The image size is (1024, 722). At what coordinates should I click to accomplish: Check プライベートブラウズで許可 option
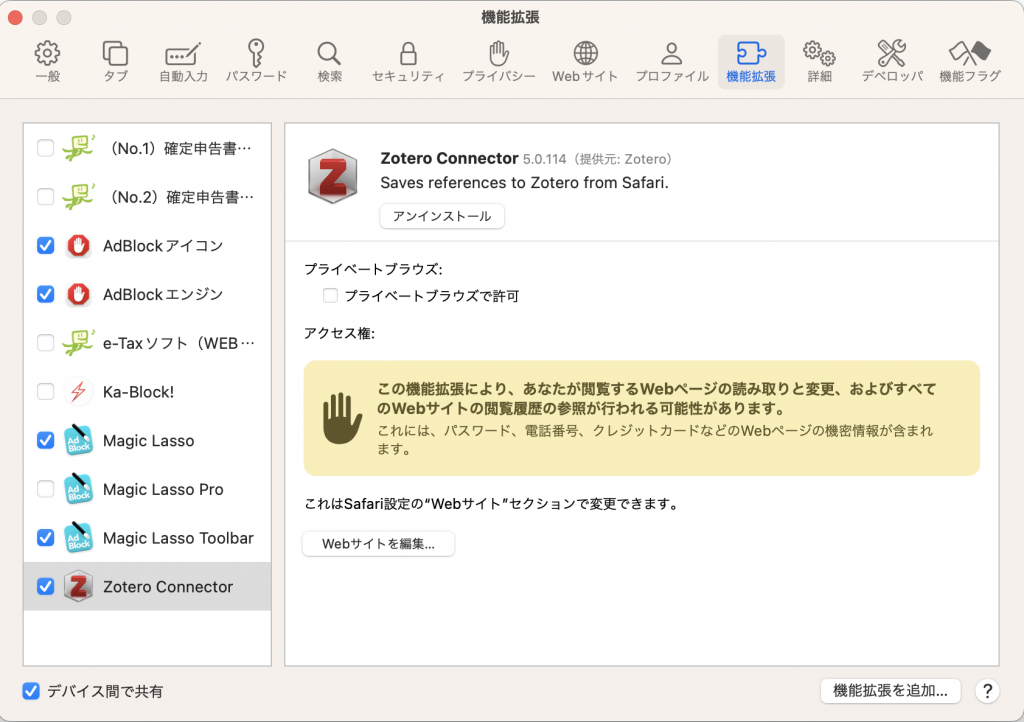330,296
